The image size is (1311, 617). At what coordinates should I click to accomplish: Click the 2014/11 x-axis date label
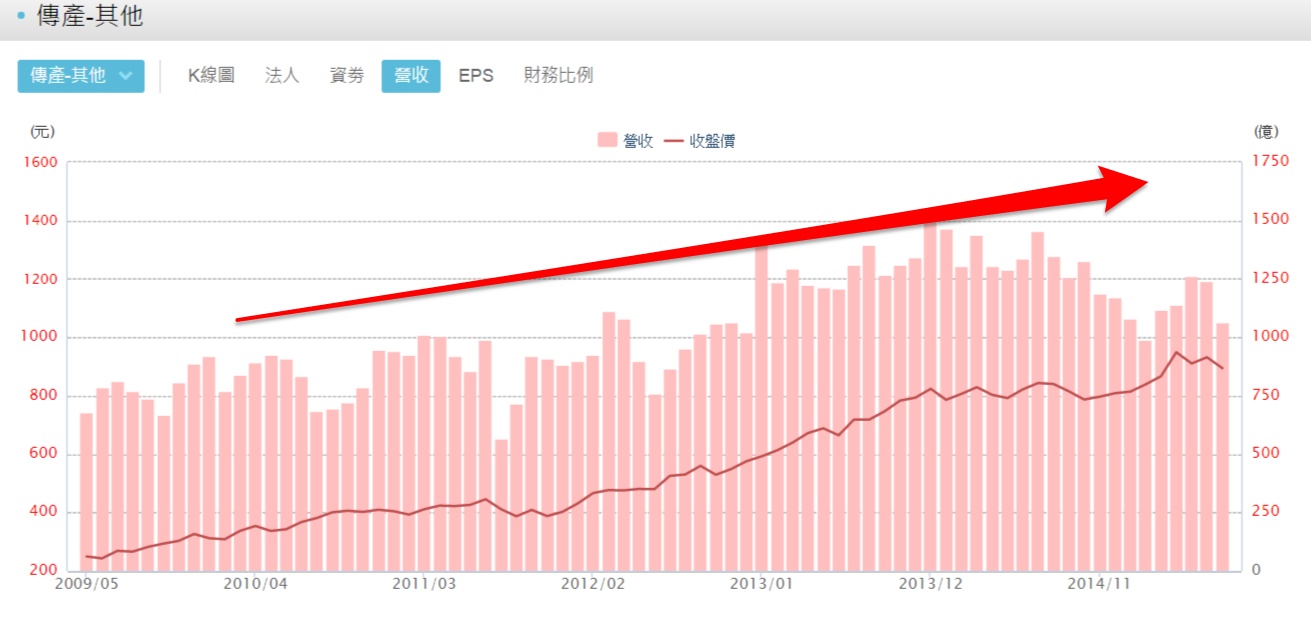click(x=1098, y=585)
